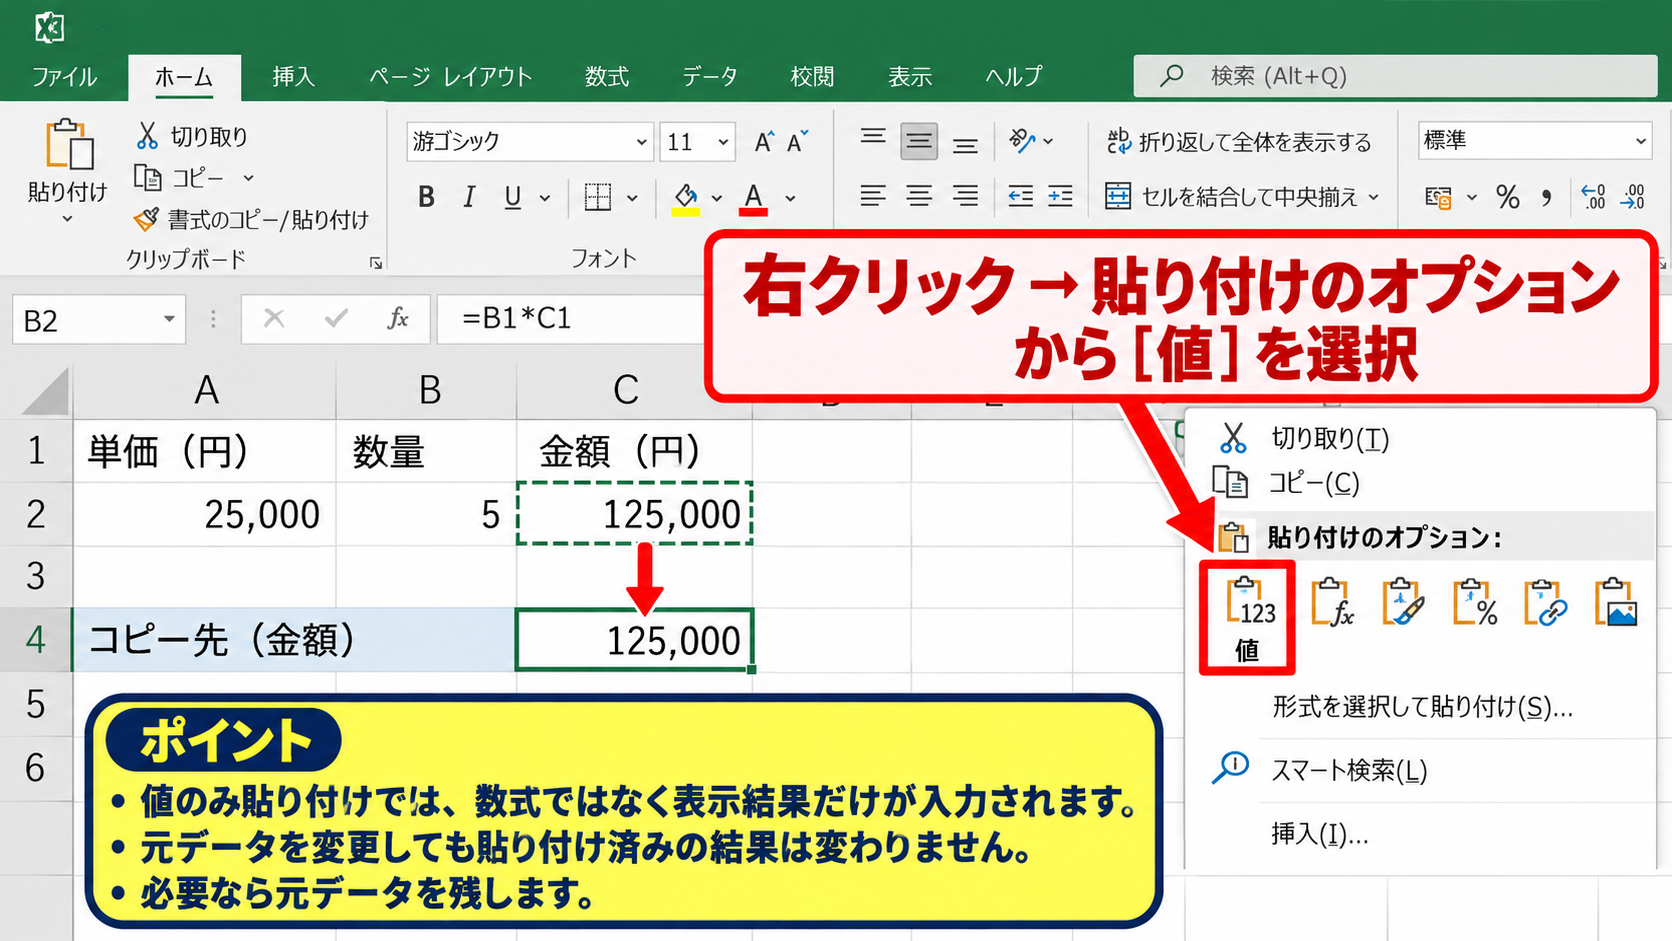Select top vertical alignment
1672x941 pixels.
873,138
